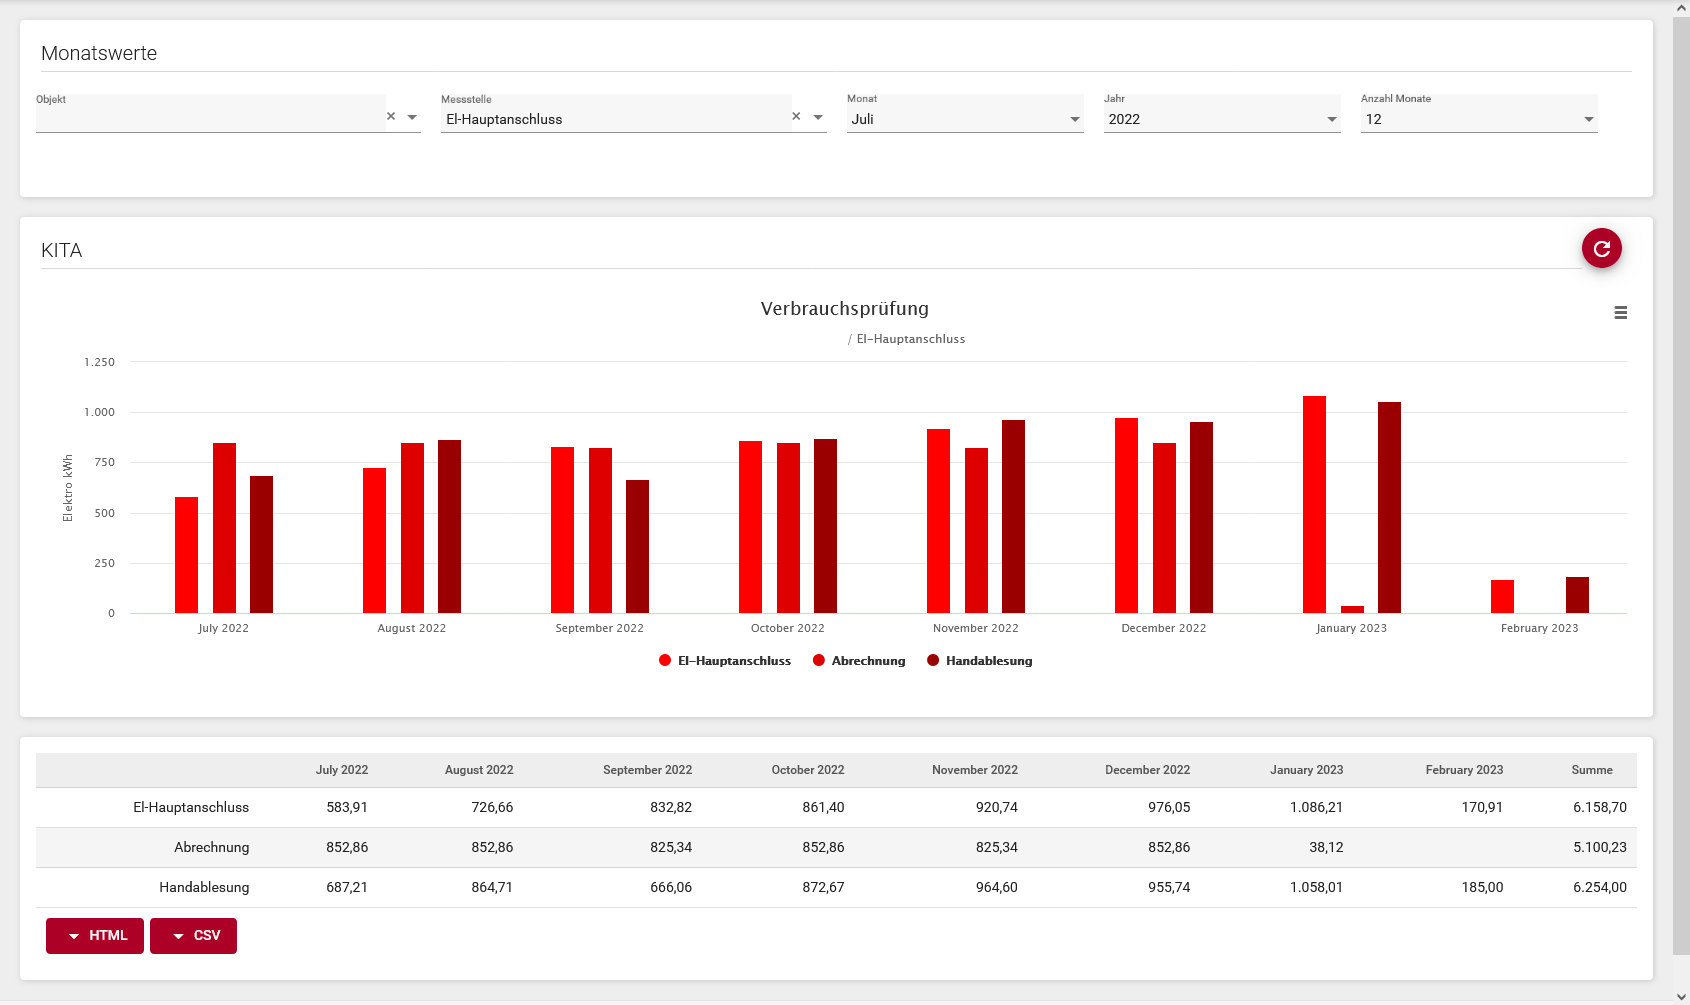This screenshot has height=1005, width=1690.
Task: Open the Jahr dropdown showing 2022
Action: point(1221,119)
